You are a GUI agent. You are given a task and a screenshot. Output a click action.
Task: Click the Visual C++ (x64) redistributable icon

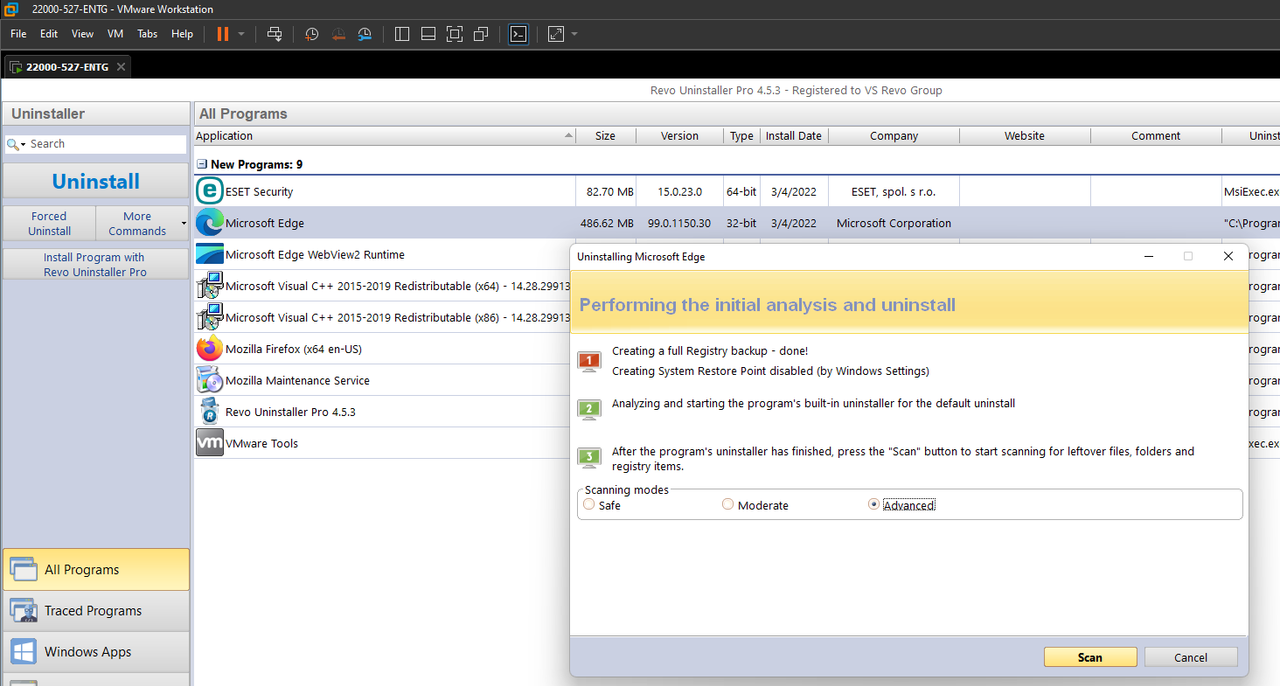(x=209, y=286)
